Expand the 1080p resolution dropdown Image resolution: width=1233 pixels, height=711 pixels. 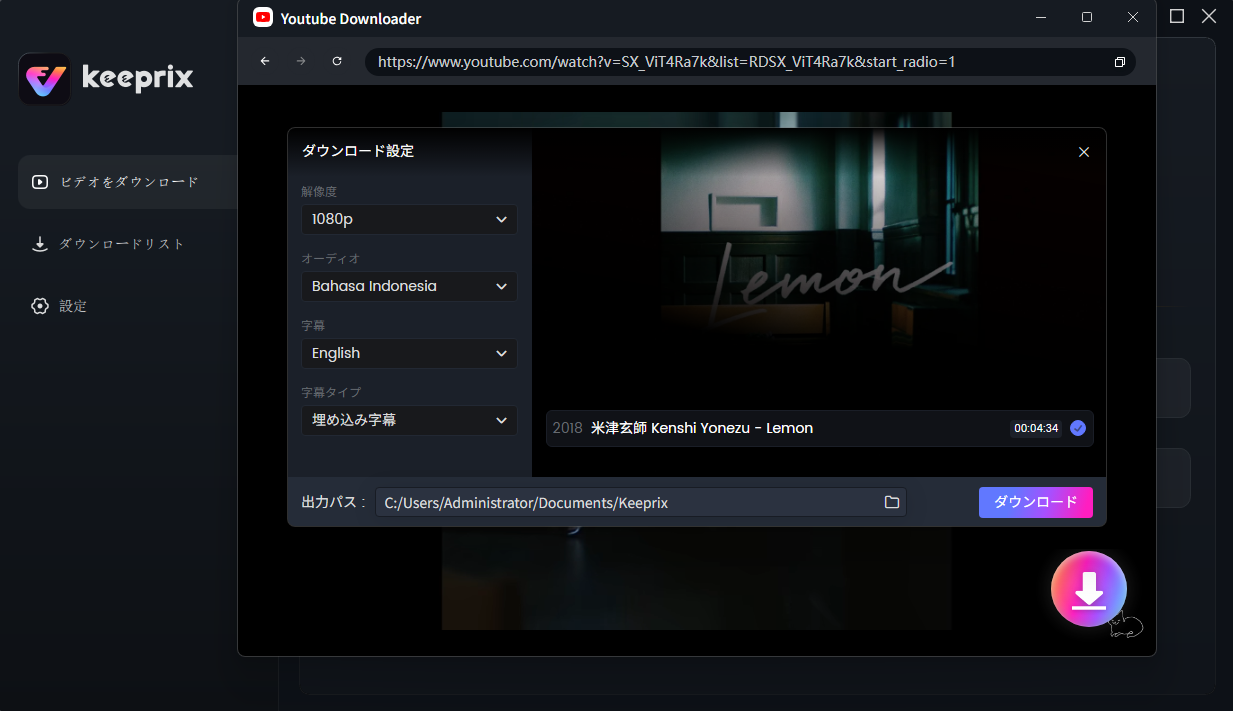[x=409, y=220]
